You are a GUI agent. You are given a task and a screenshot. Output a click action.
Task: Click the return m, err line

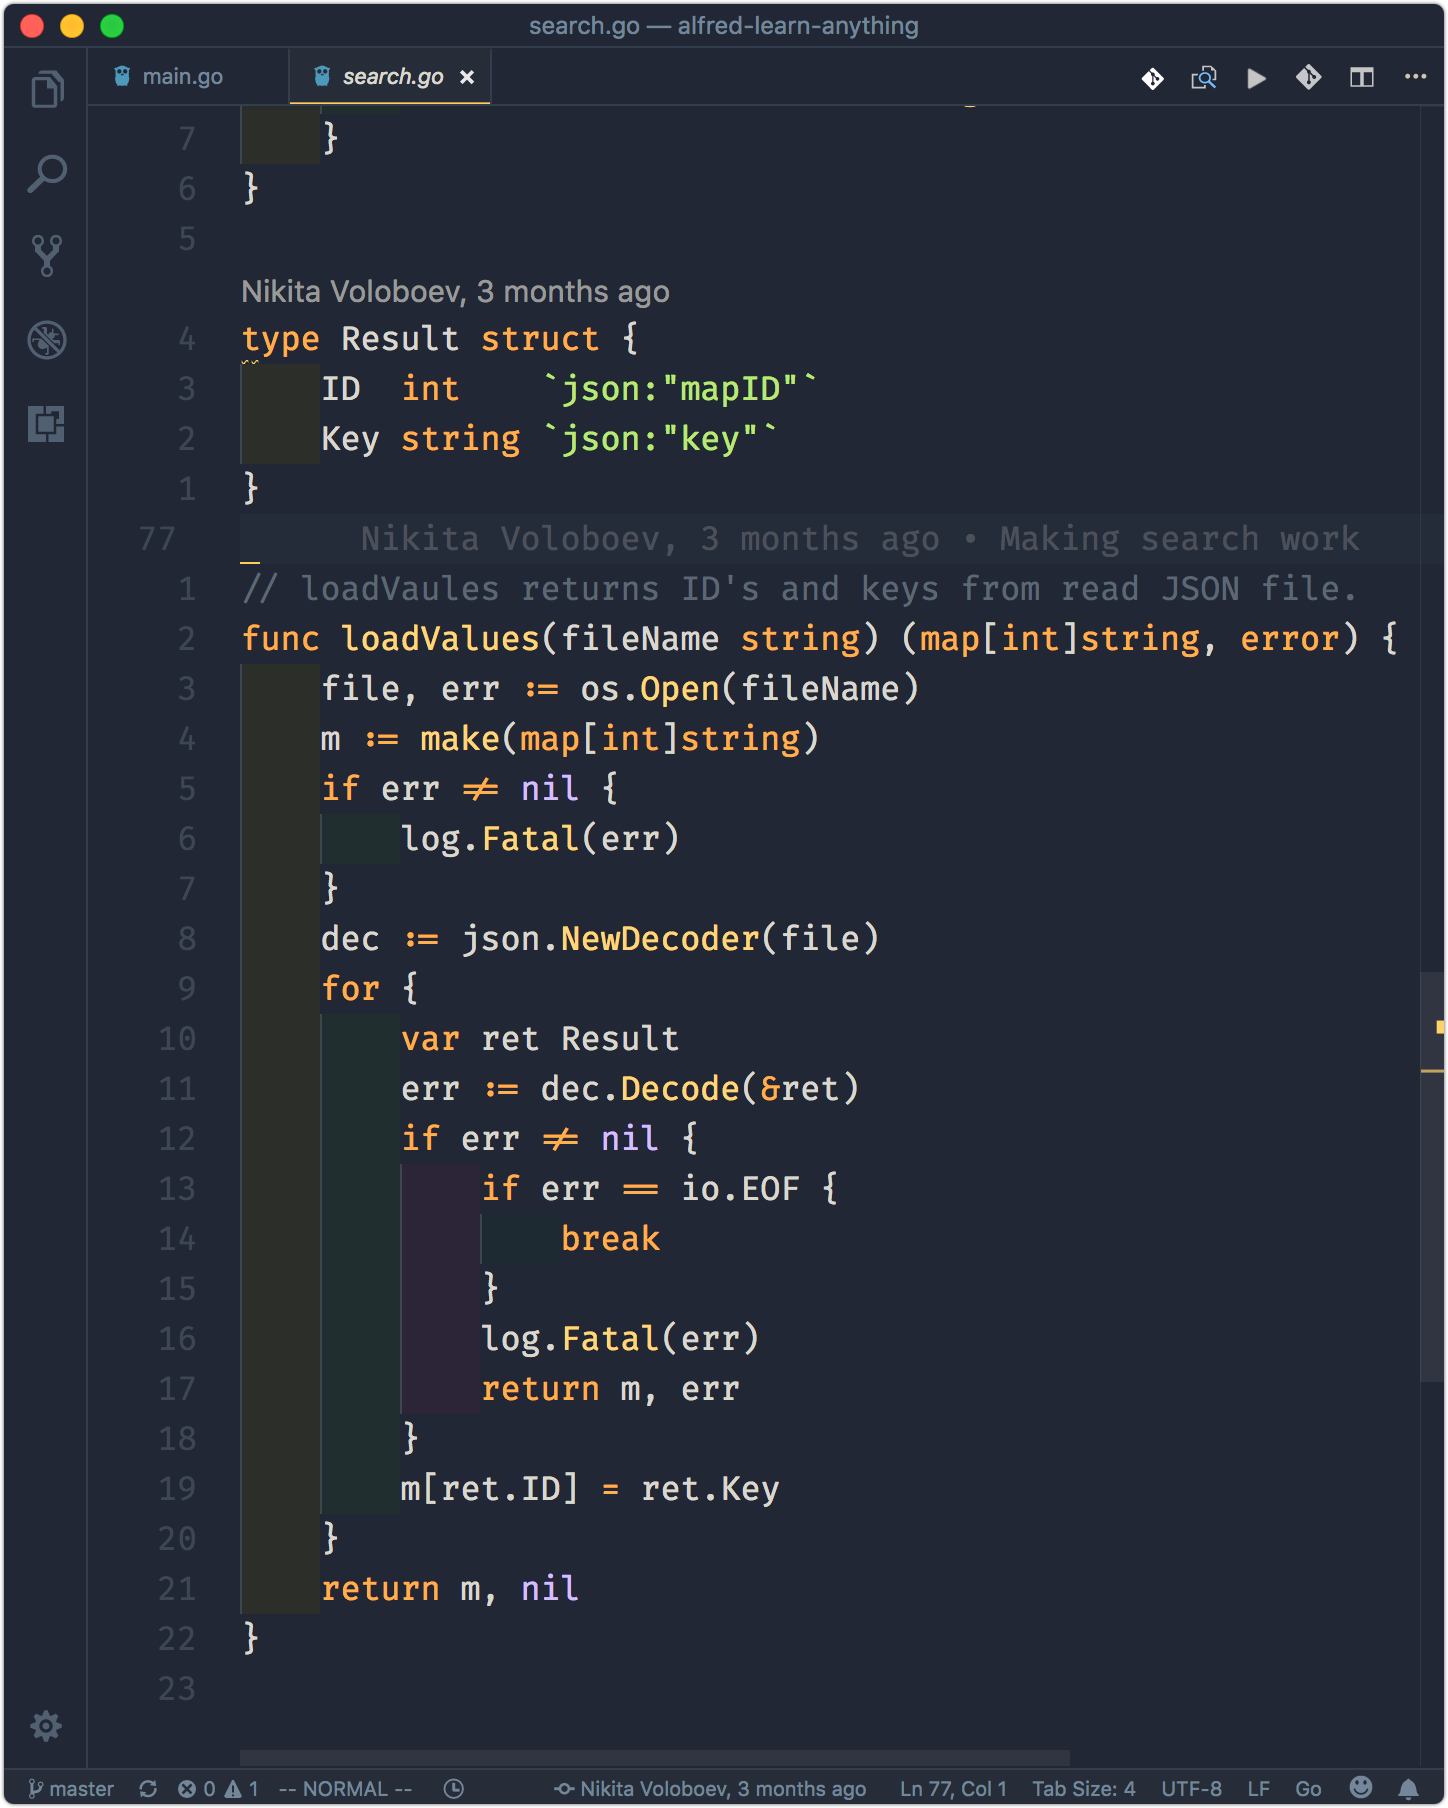point(610,1388)
